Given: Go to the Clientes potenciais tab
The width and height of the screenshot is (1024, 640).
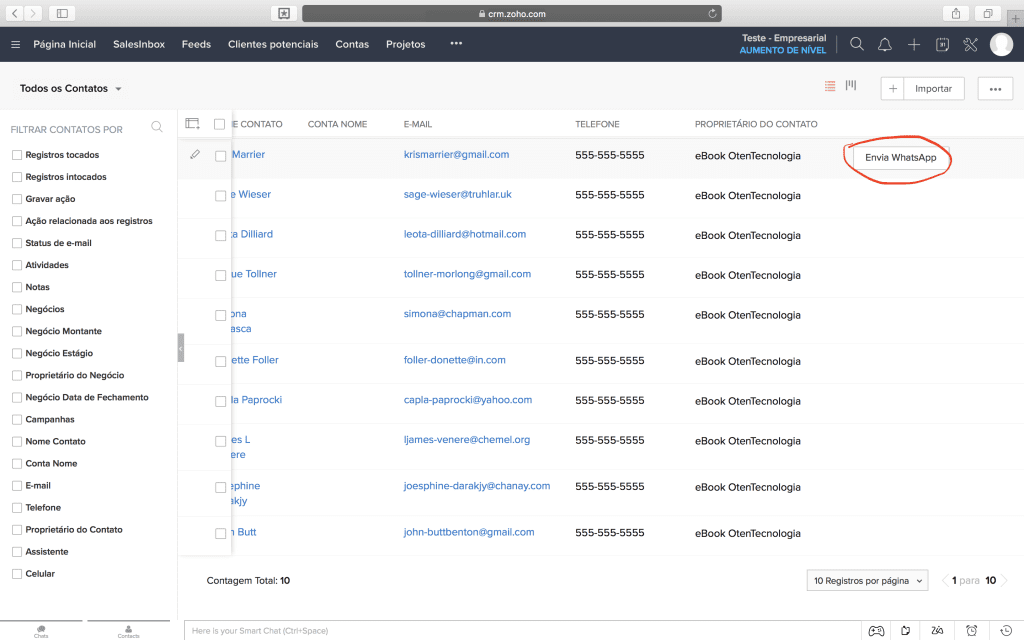Looking at the screenshot, I should [273, 44].
